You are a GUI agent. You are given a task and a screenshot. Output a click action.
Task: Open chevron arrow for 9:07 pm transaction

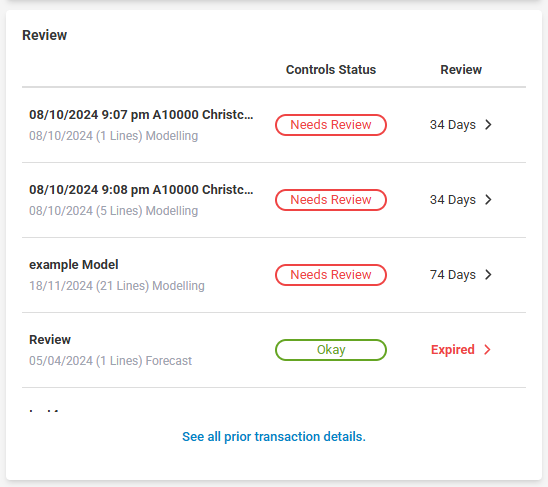(x=488, y=124)
